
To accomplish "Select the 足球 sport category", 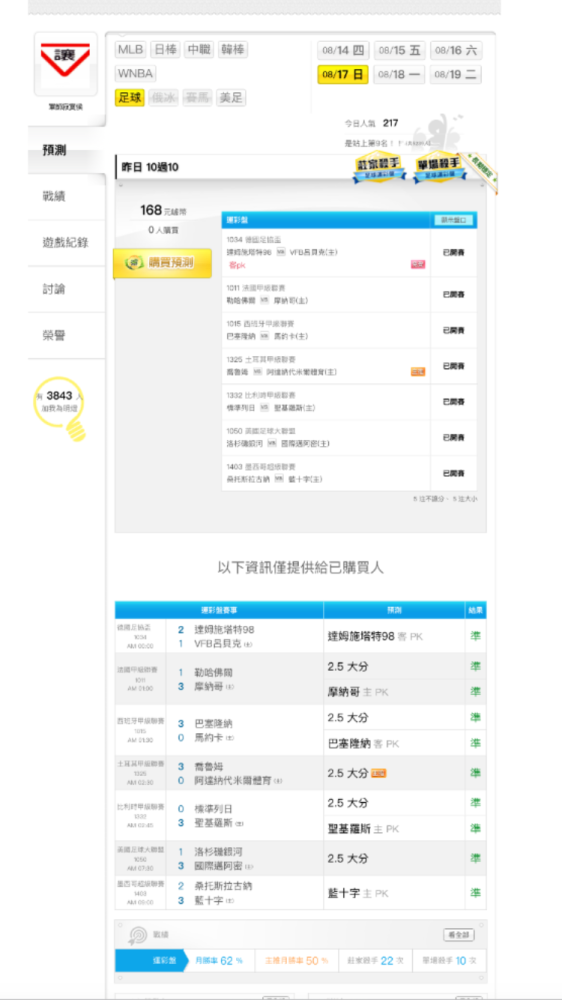I will click(x=130, y=98).
